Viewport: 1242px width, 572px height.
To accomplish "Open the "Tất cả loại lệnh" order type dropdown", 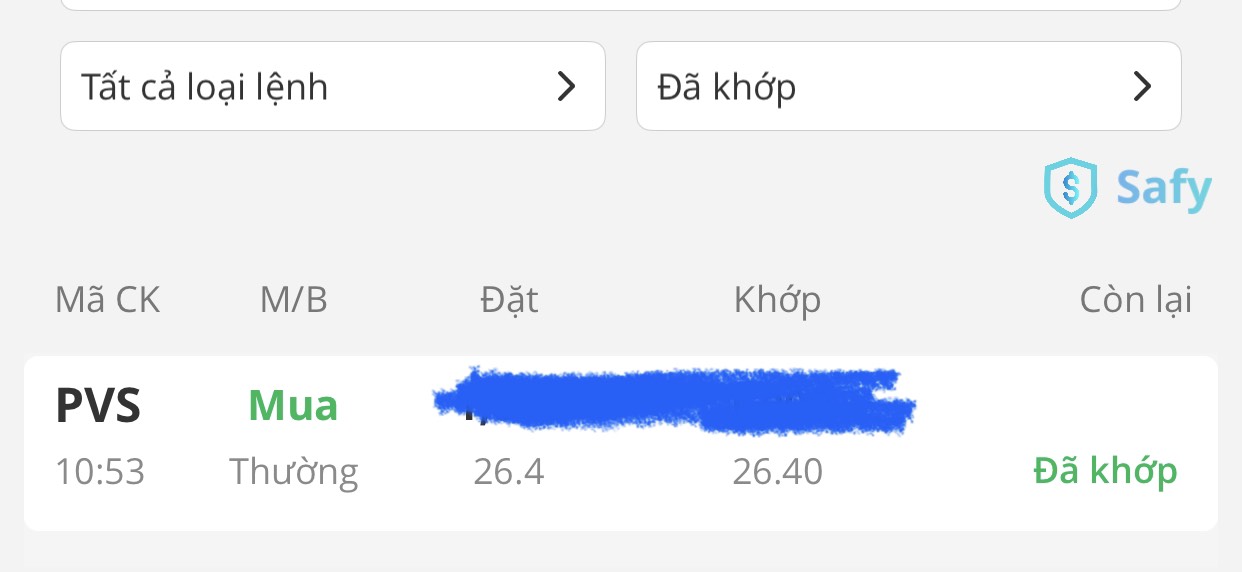I will coord(332,87).
